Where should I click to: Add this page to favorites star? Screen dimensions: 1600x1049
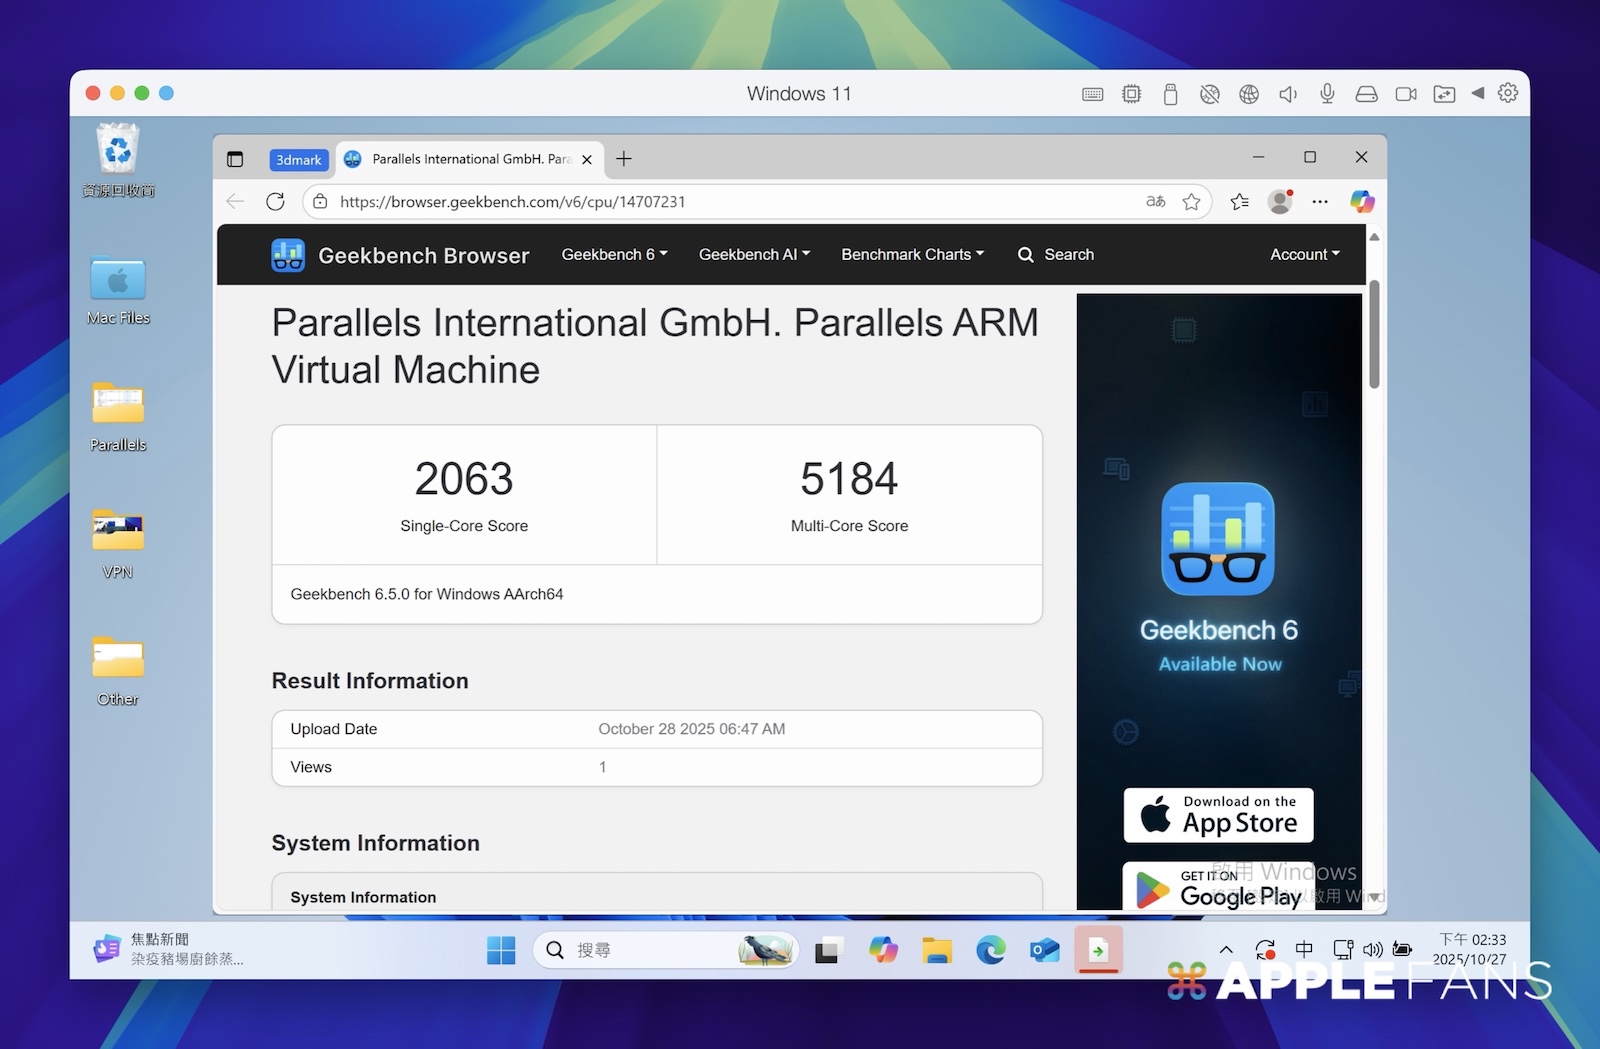click(1191, 202)
